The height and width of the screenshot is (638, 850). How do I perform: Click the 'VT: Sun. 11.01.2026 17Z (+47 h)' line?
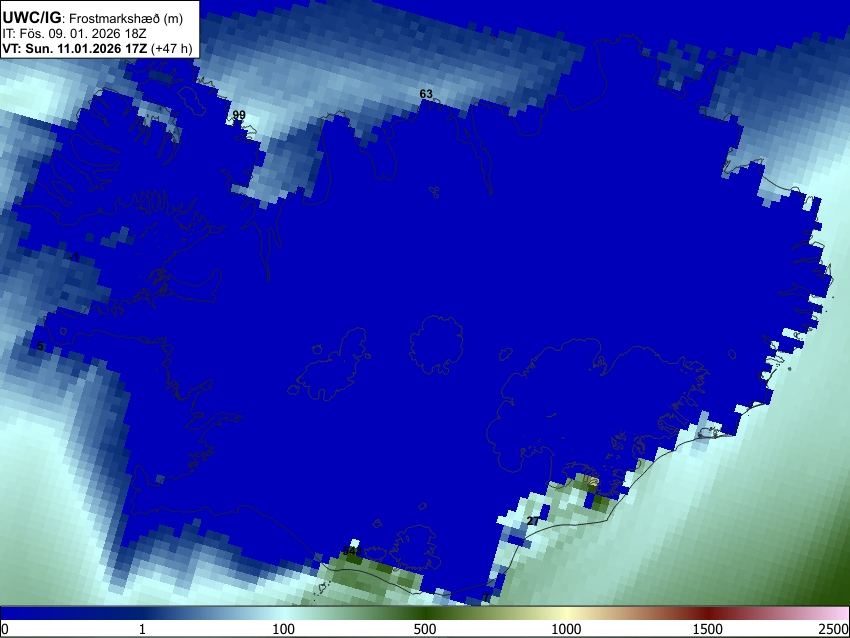click(x=97, y=48)
